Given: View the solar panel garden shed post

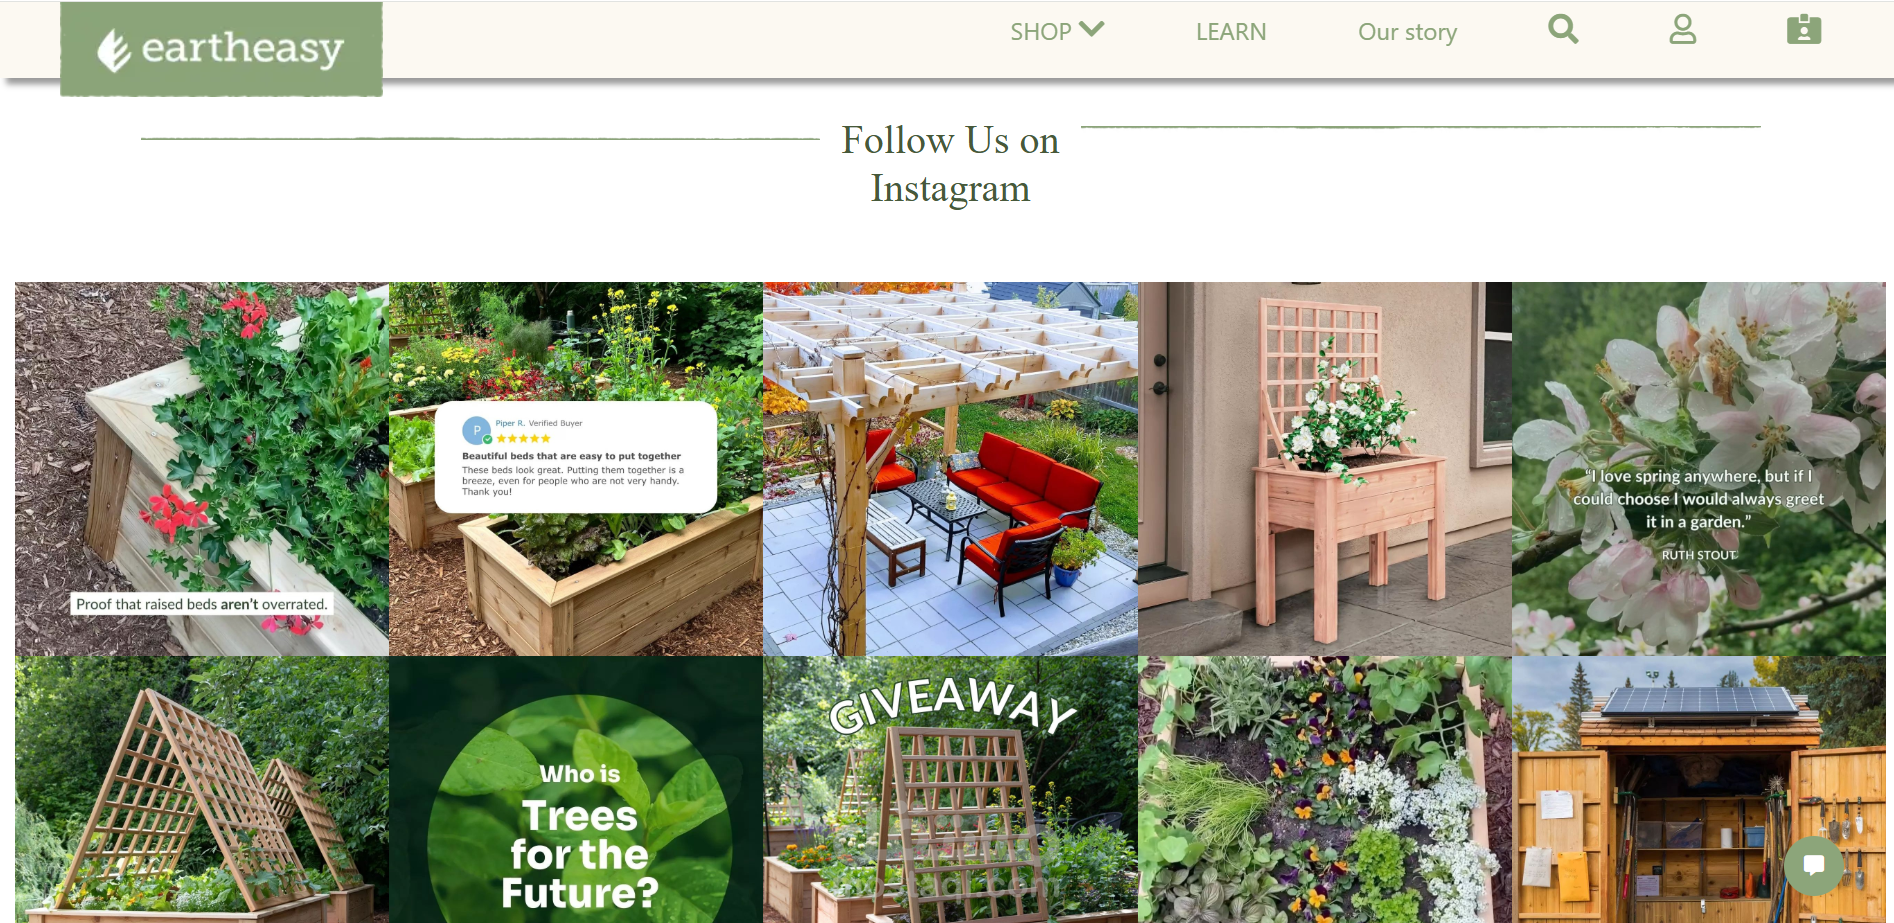Looking at the screenshot, I should (x=1699, y=790).
